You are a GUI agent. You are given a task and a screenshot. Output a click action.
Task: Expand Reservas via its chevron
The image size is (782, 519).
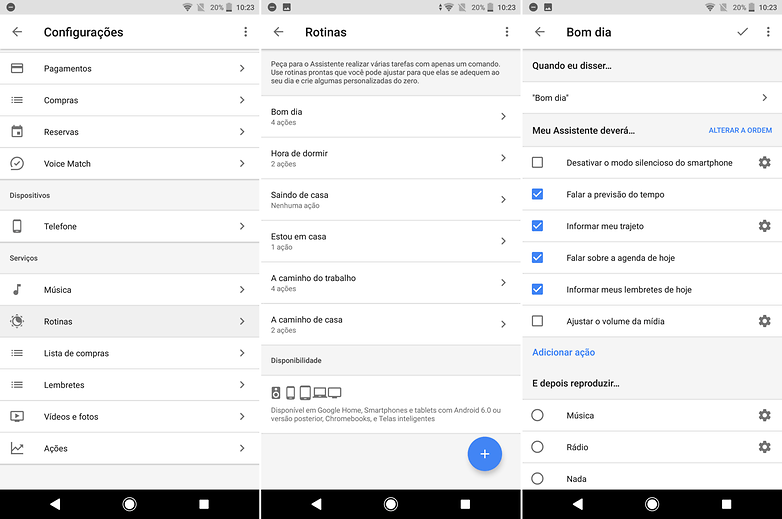tap(242, 132)
